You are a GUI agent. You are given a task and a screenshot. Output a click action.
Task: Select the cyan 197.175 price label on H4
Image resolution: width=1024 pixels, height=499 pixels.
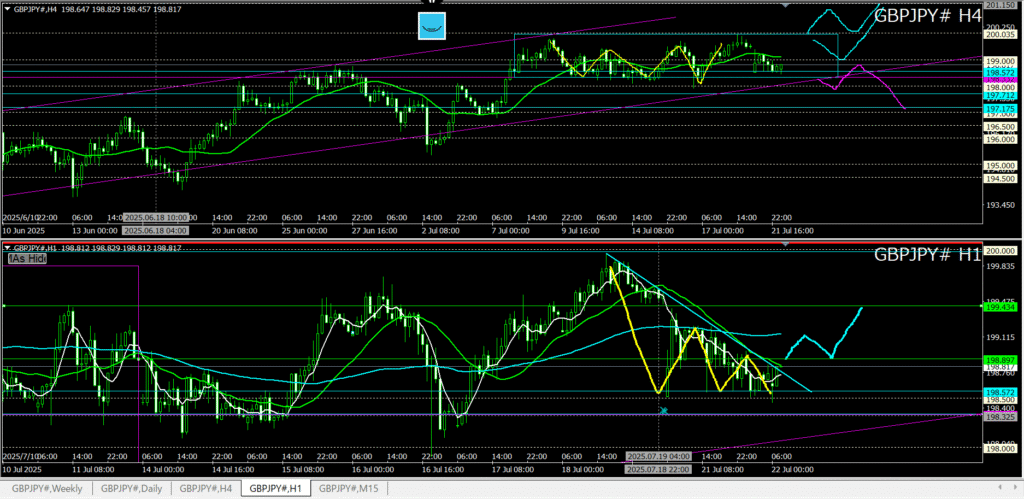pos(1001,108)
